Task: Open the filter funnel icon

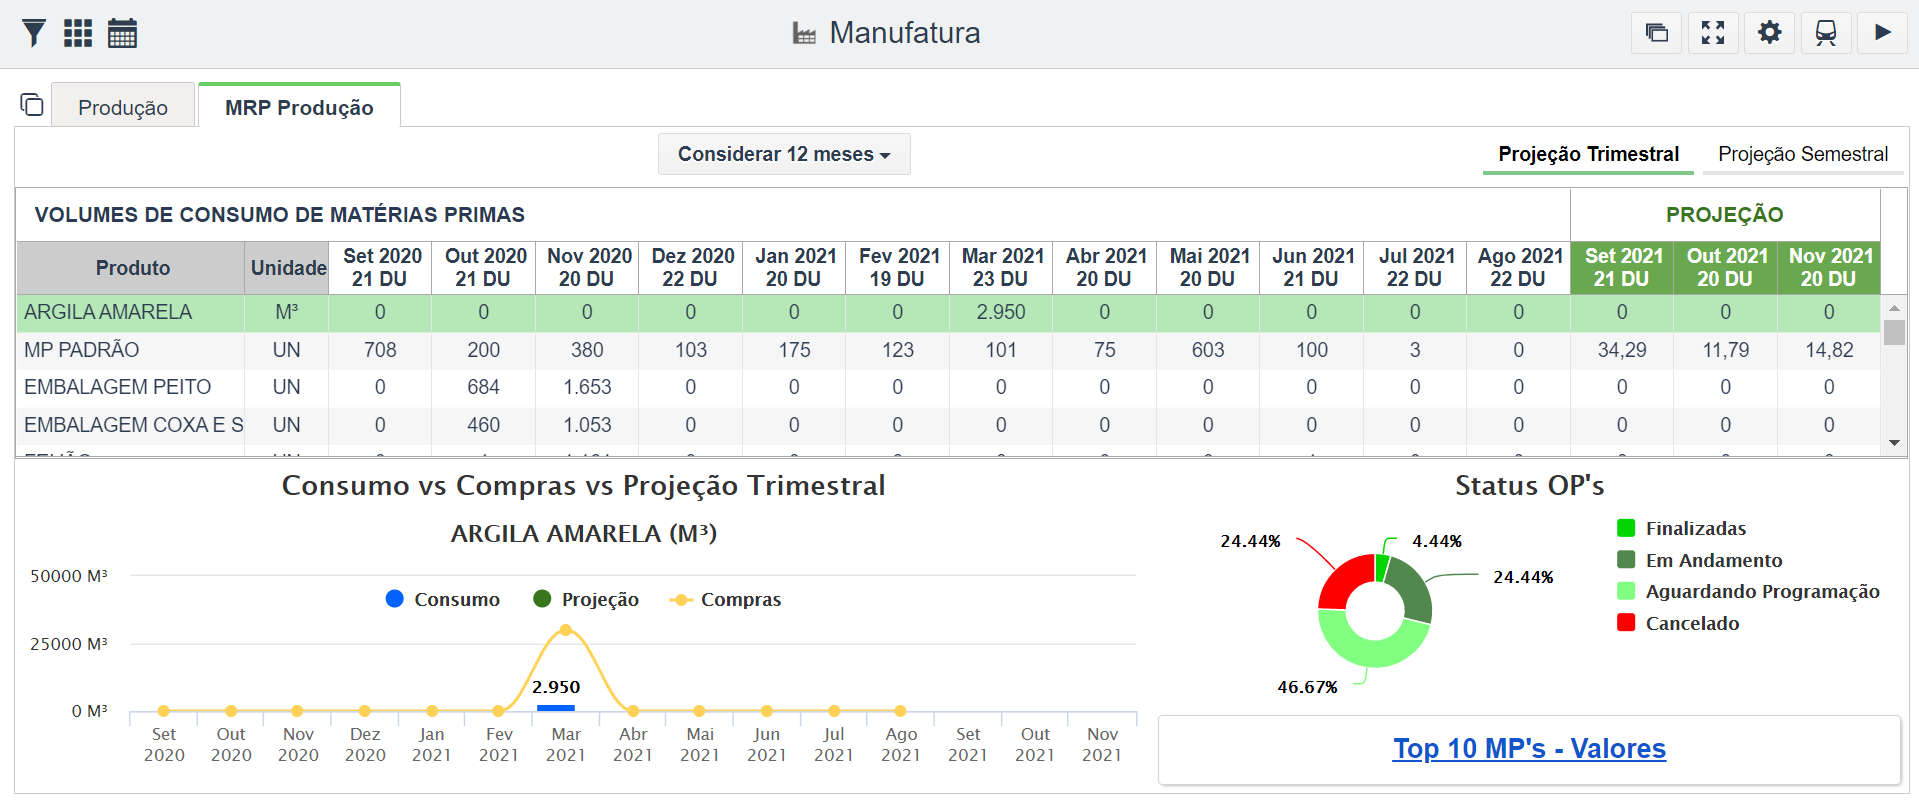Action: tap(34, 33)
